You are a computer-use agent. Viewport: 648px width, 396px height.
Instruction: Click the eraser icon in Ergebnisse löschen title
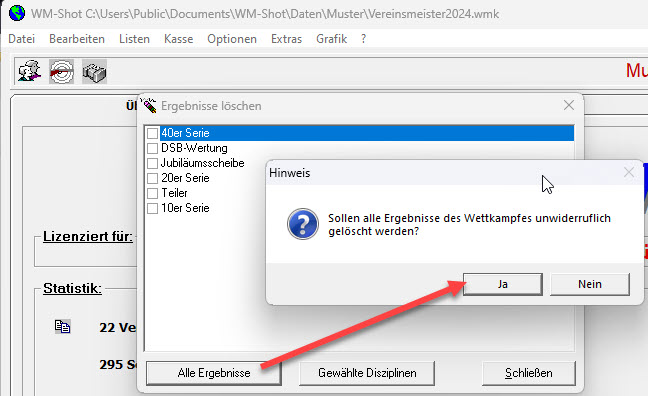[x=148, y=105]
